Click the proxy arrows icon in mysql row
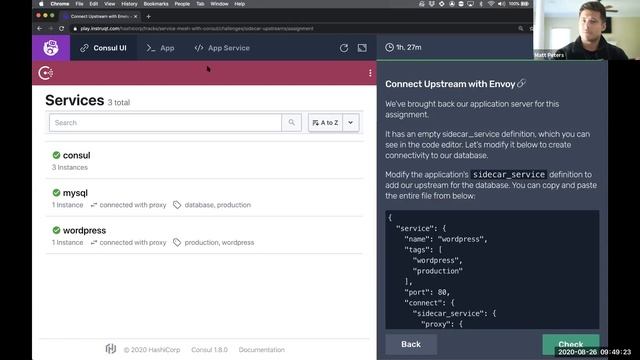 tap(94, 205)
